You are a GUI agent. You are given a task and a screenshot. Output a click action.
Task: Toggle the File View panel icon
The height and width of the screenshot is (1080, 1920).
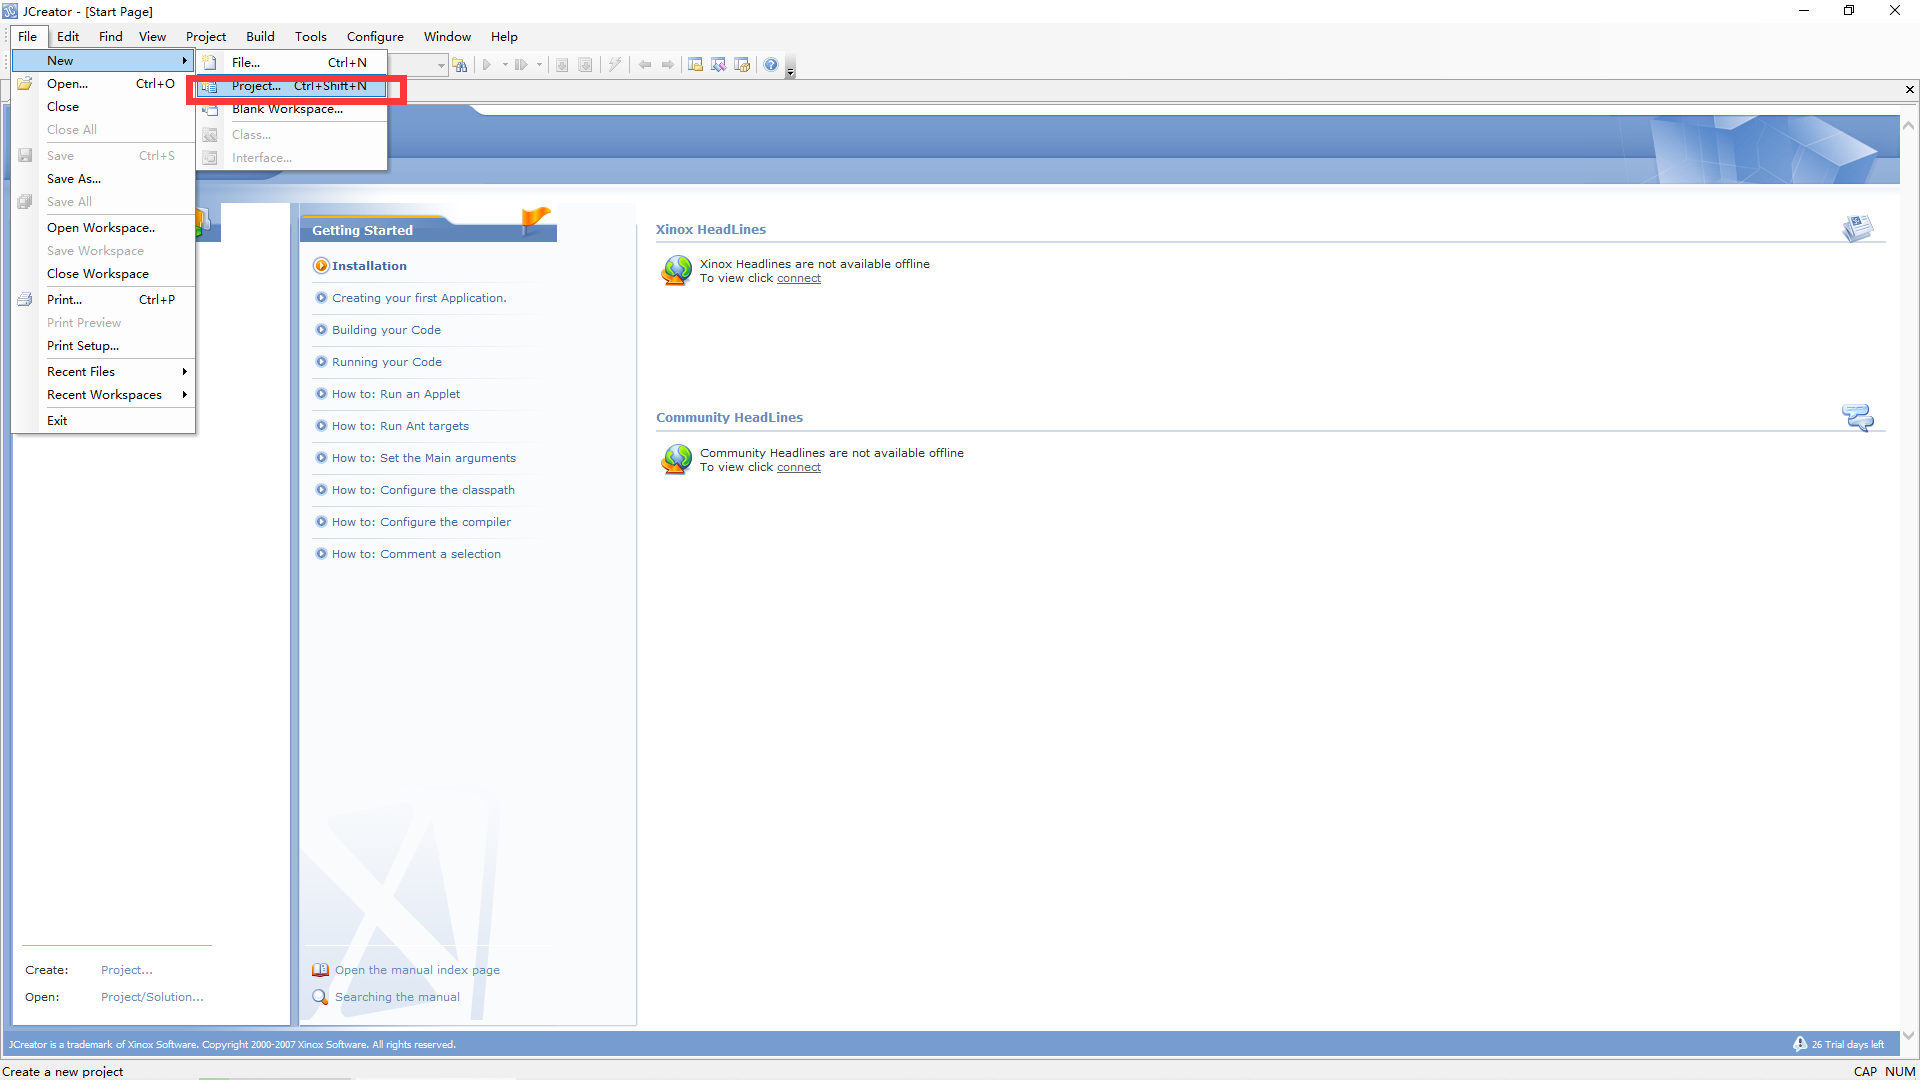click(695, 65)
